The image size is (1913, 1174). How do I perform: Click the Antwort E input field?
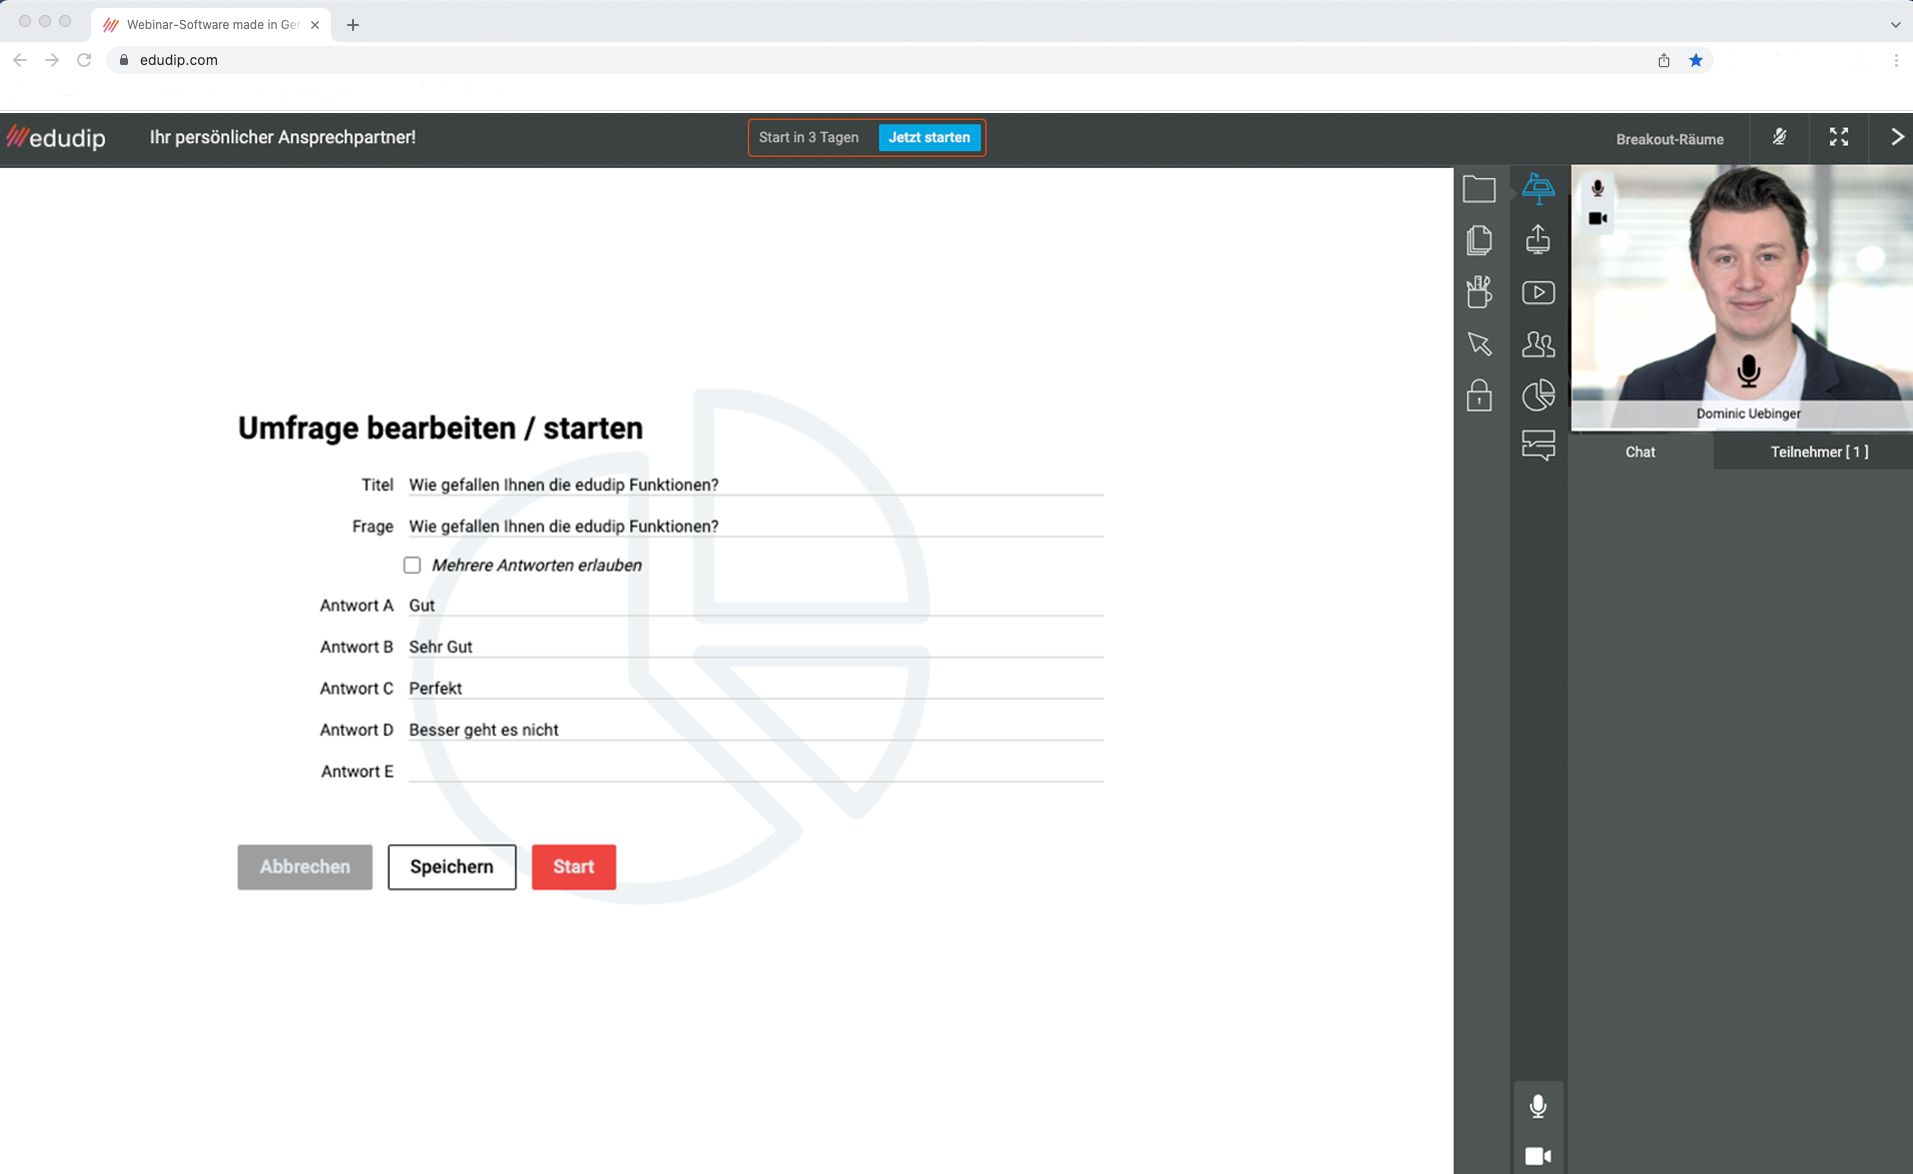[x=755, y=771]
